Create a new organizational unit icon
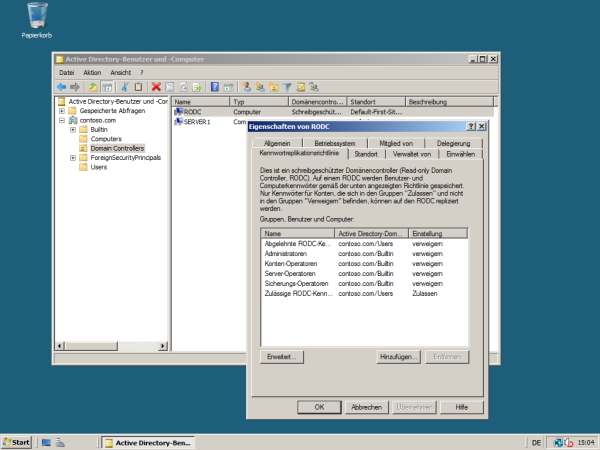The height and width of the screenshot is (450, 600). click(274, 87)
